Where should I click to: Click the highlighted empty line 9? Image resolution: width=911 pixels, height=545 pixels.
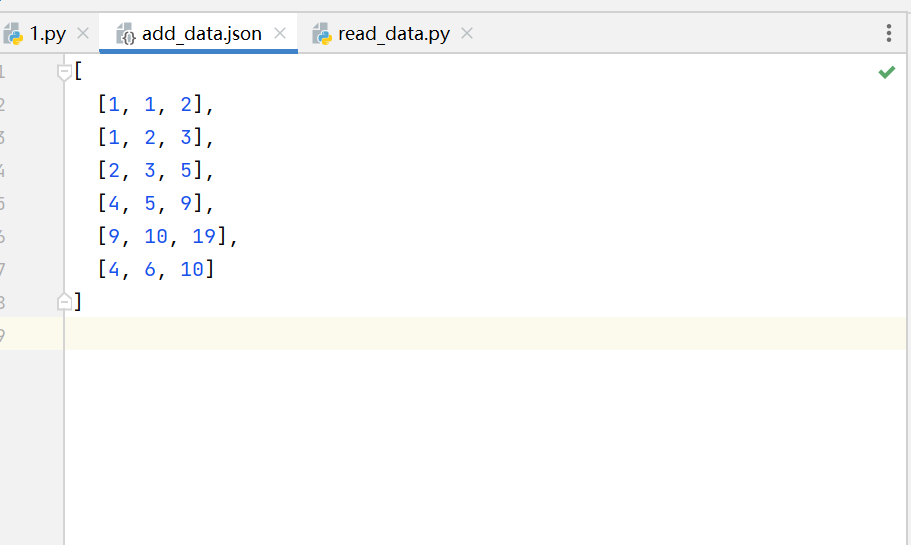(485, 334)
